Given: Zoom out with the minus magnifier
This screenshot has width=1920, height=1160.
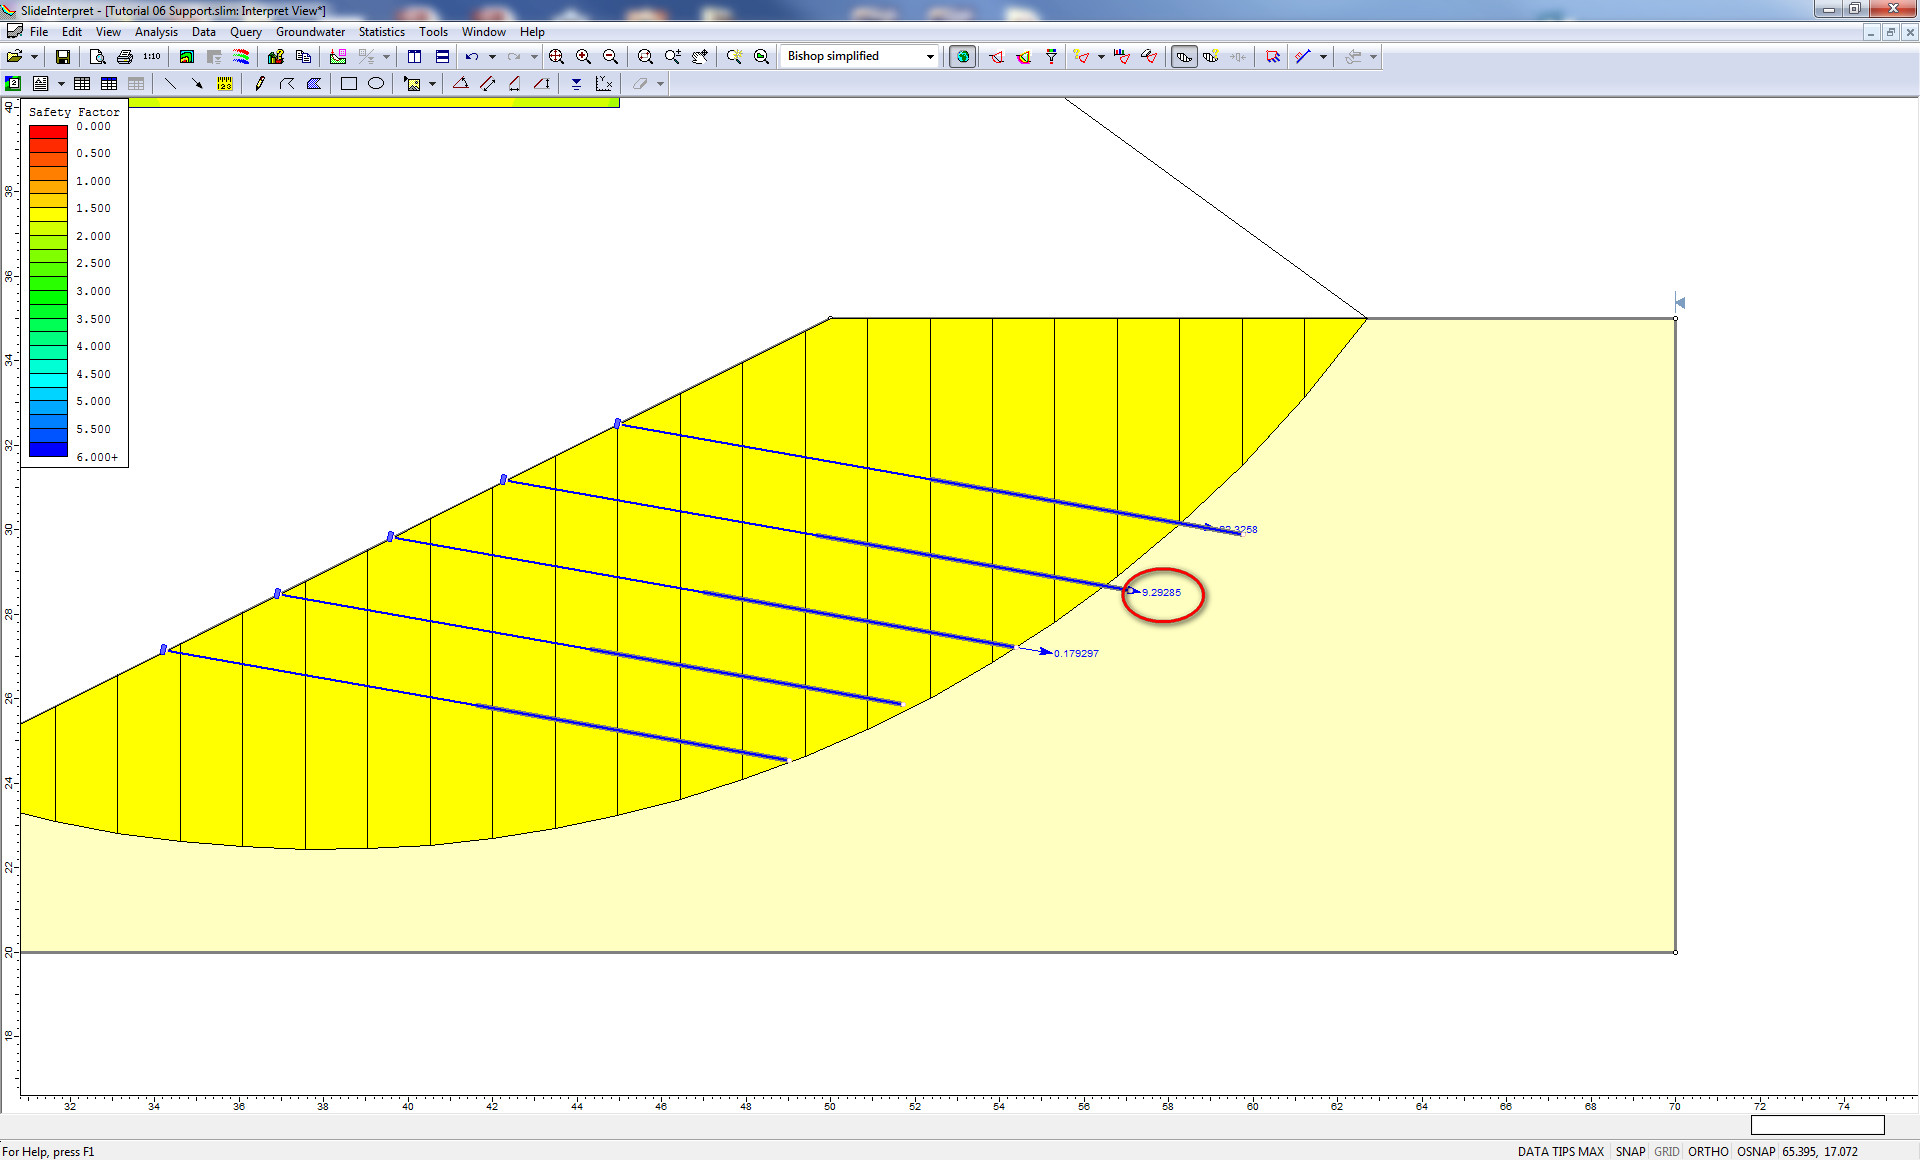Looking at the screenshot, I should click(610, 57).
